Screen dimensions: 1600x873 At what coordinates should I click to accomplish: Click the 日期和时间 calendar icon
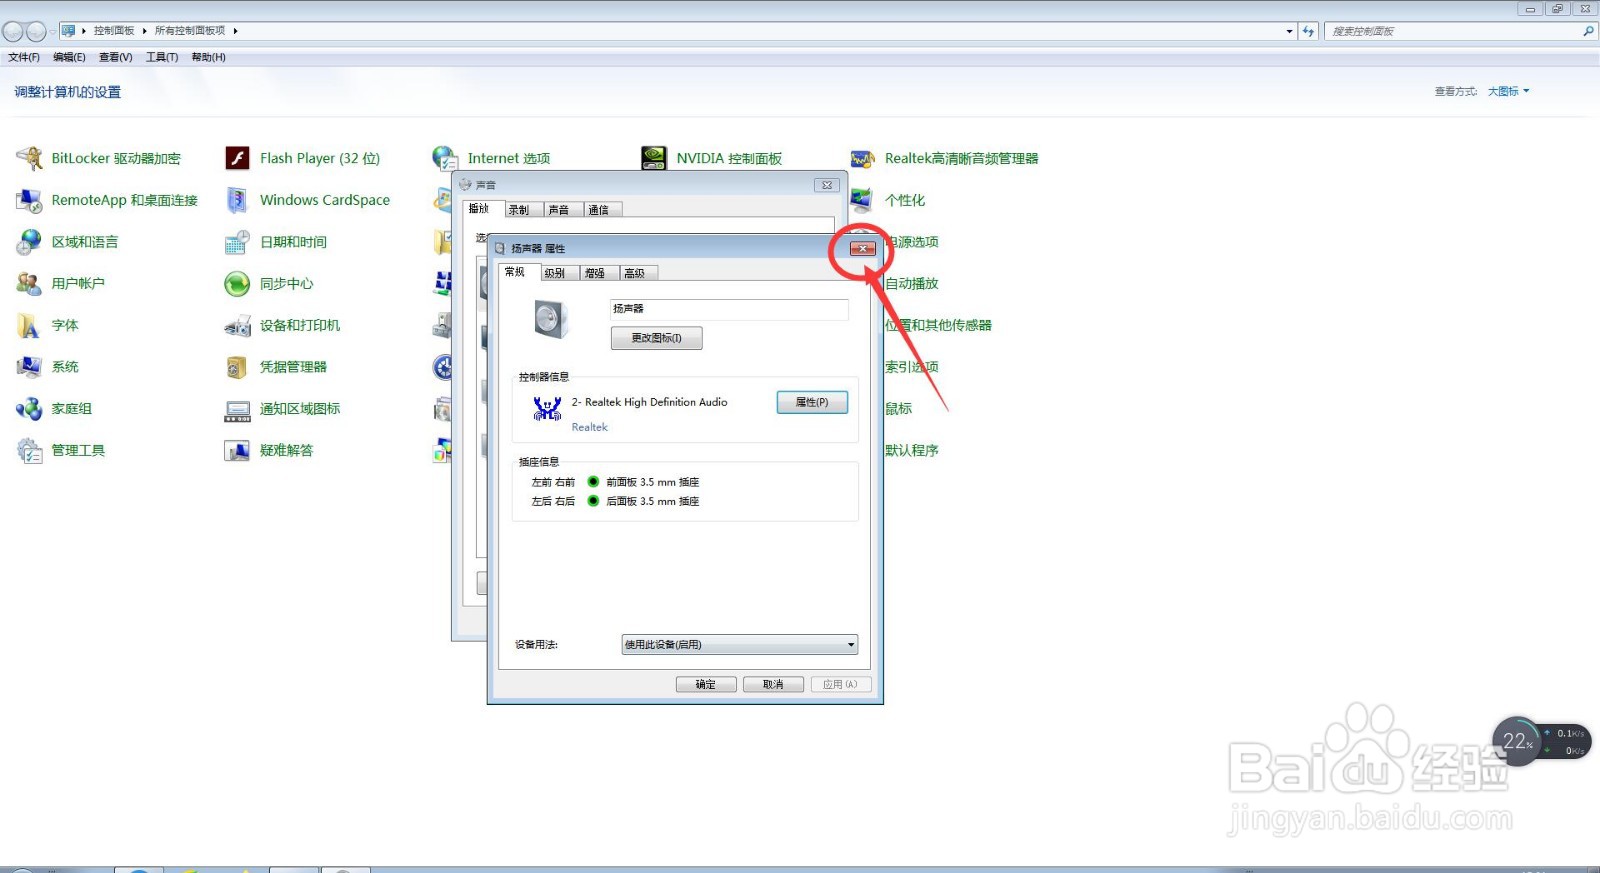(237, 242)
